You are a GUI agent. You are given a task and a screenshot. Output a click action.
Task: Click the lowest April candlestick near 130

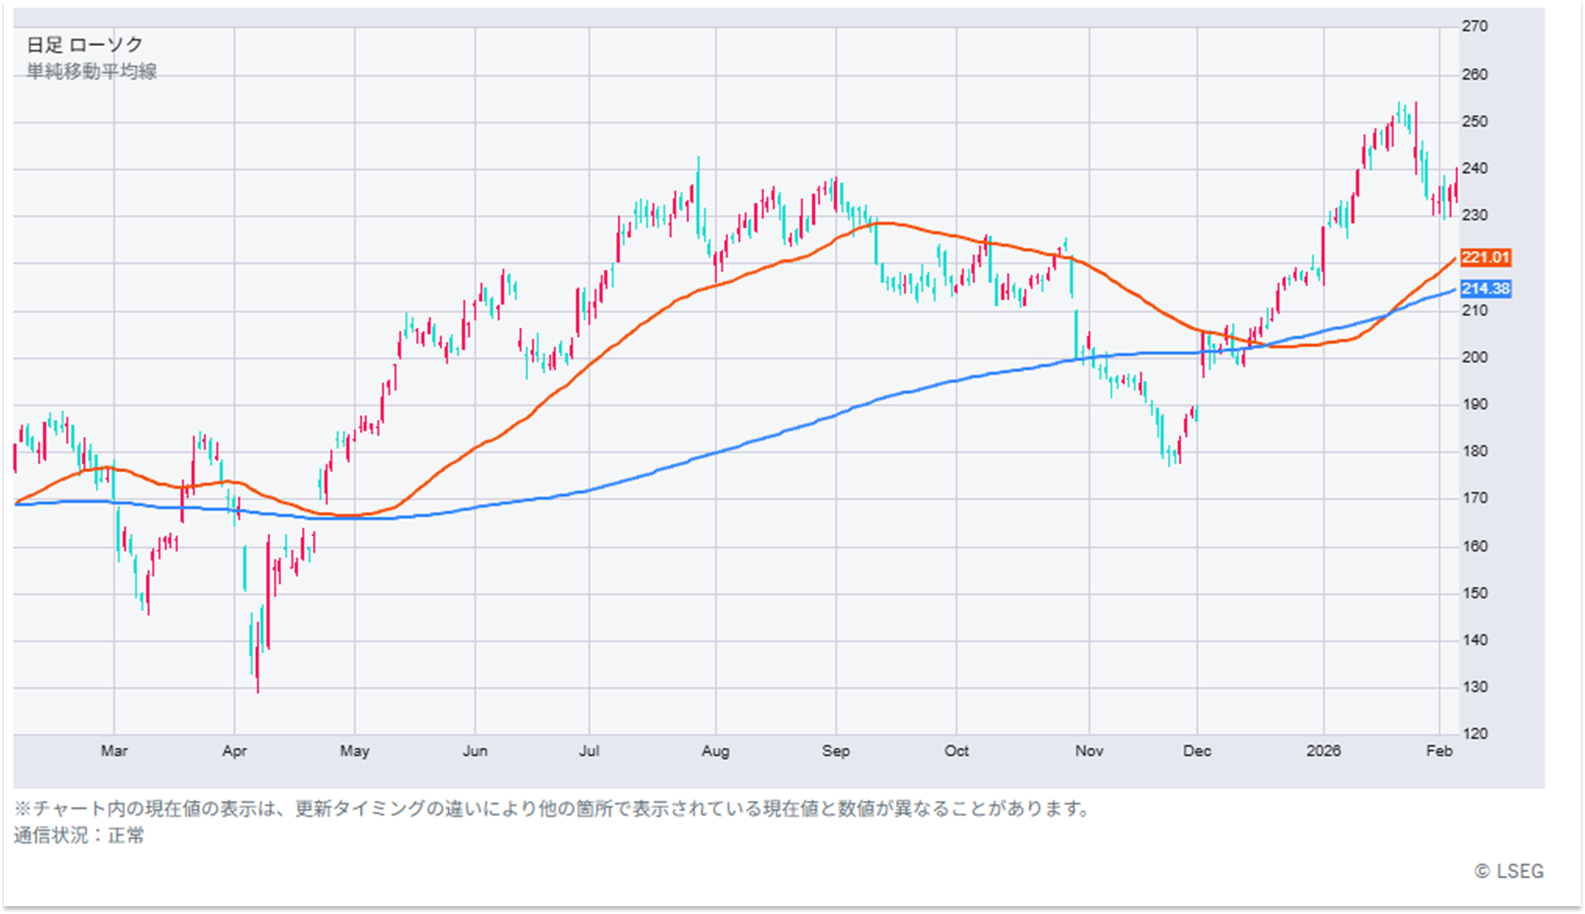pyautogui.click(x=257, y=660)
